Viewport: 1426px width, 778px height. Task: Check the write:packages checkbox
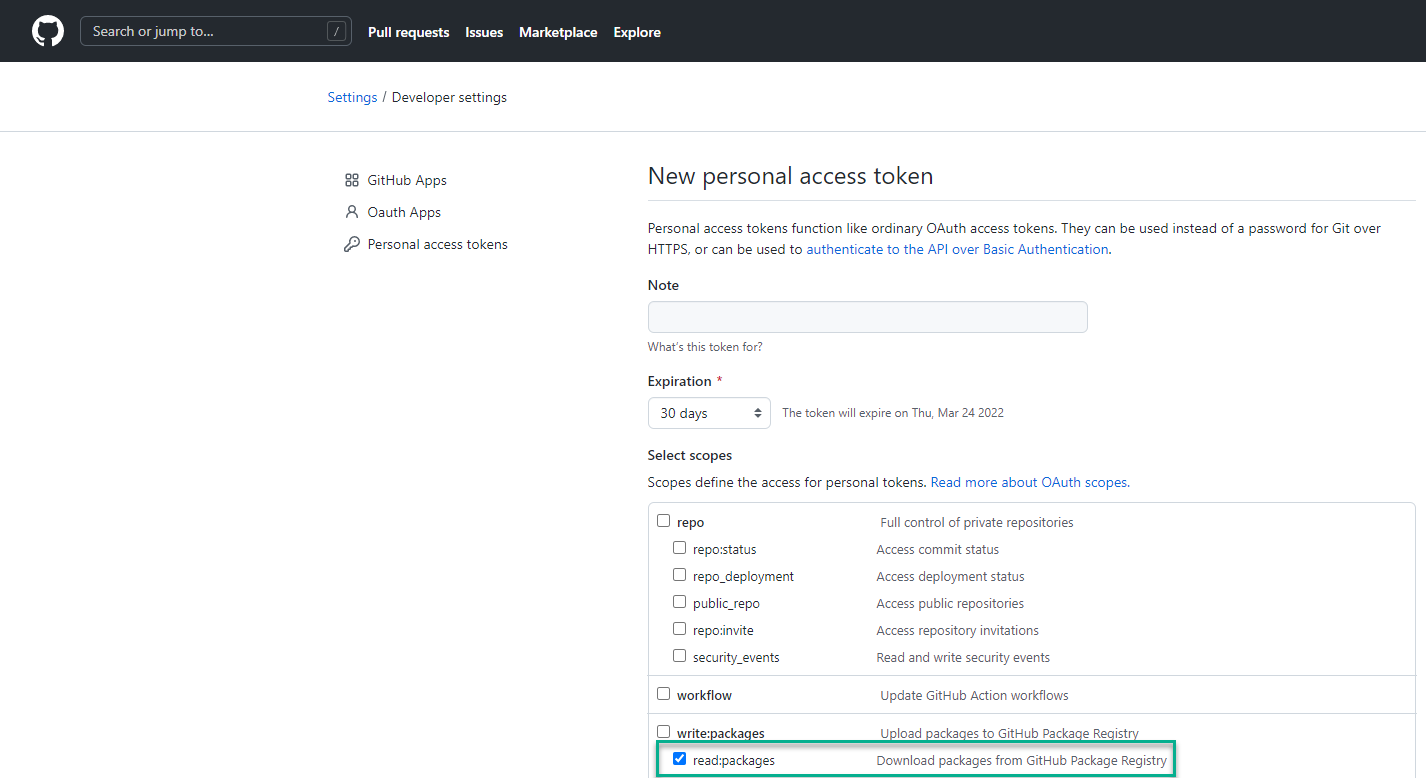pyautogui.click(x=663, y=732)
